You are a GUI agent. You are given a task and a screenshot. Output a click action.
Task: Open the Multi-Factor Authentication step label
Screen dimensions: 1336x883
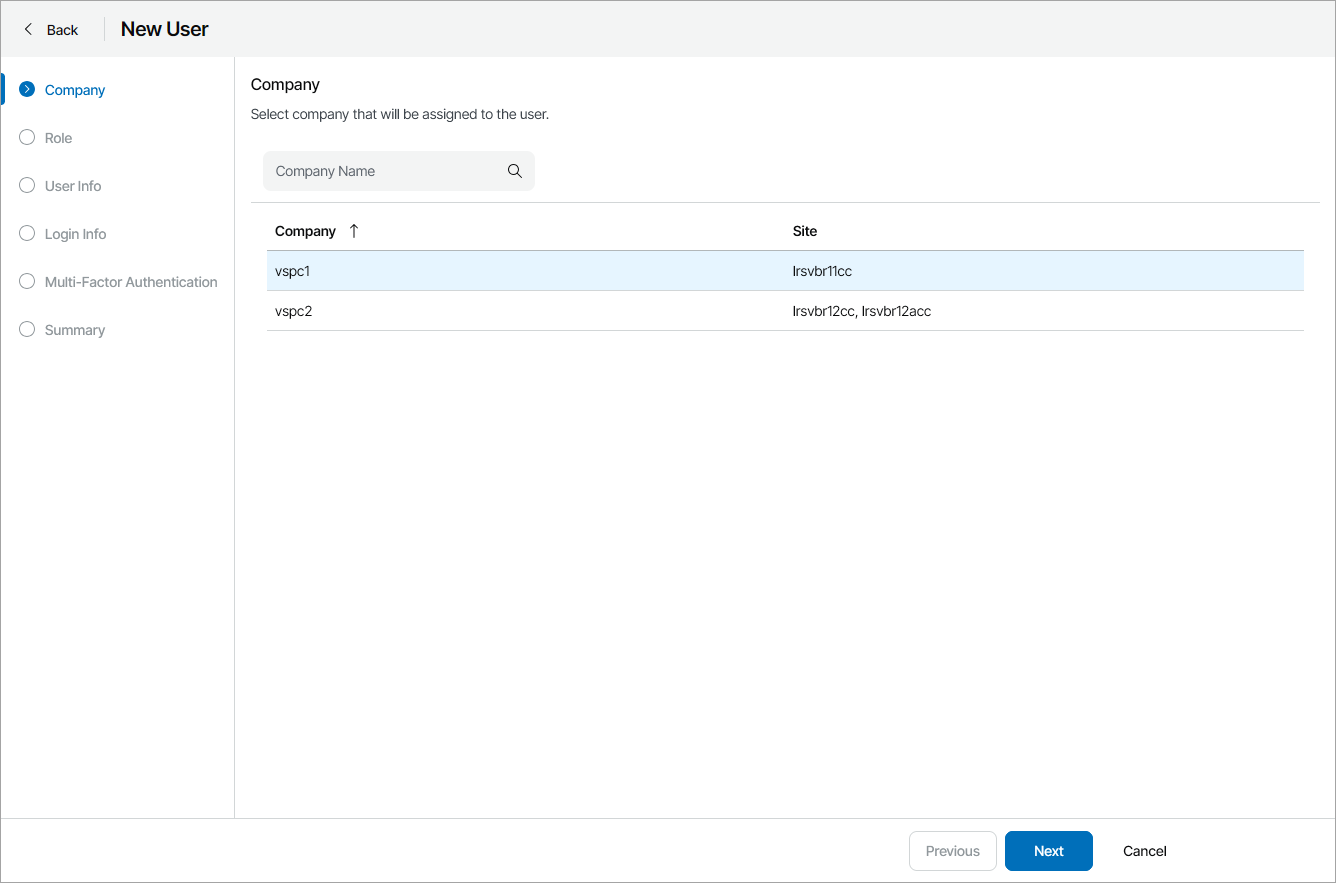pos(131,282)
